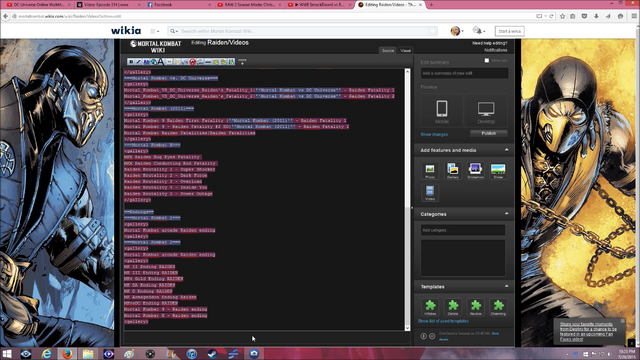The height and width of the screenshot is (360, 640).
Task: Click the Start a wikia button
Action: coord(509,31)
